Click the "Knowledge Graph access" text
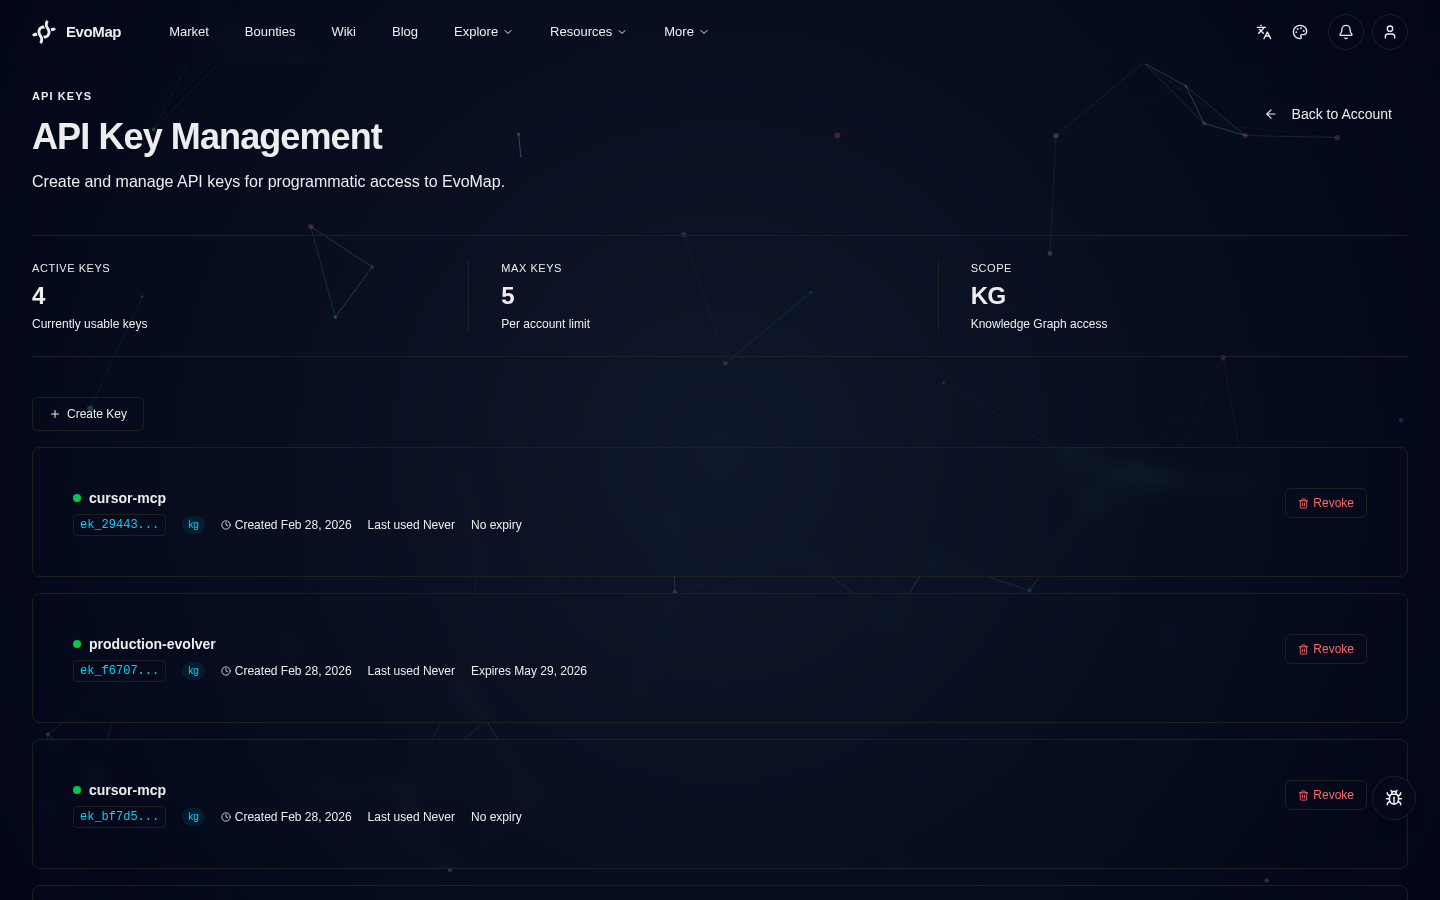Image resolution: width=1440 pixels, height=900 pixels. (1039, 324)
